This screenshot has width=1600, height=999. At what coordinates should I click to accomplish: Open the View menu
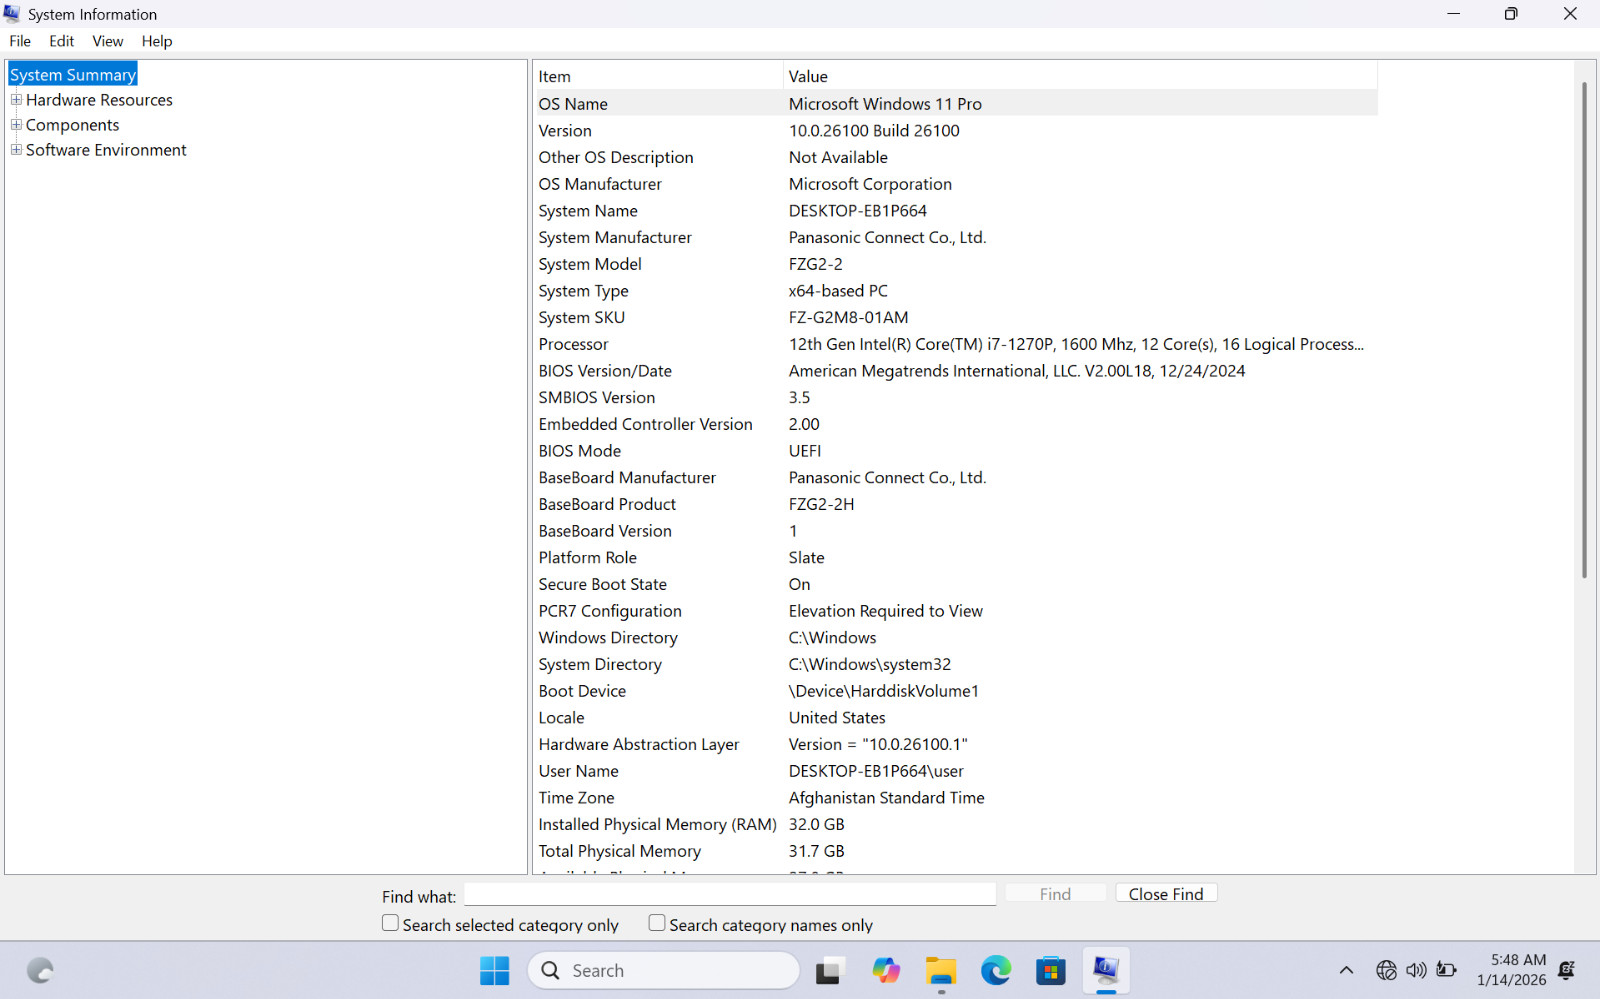click(108, 41)
